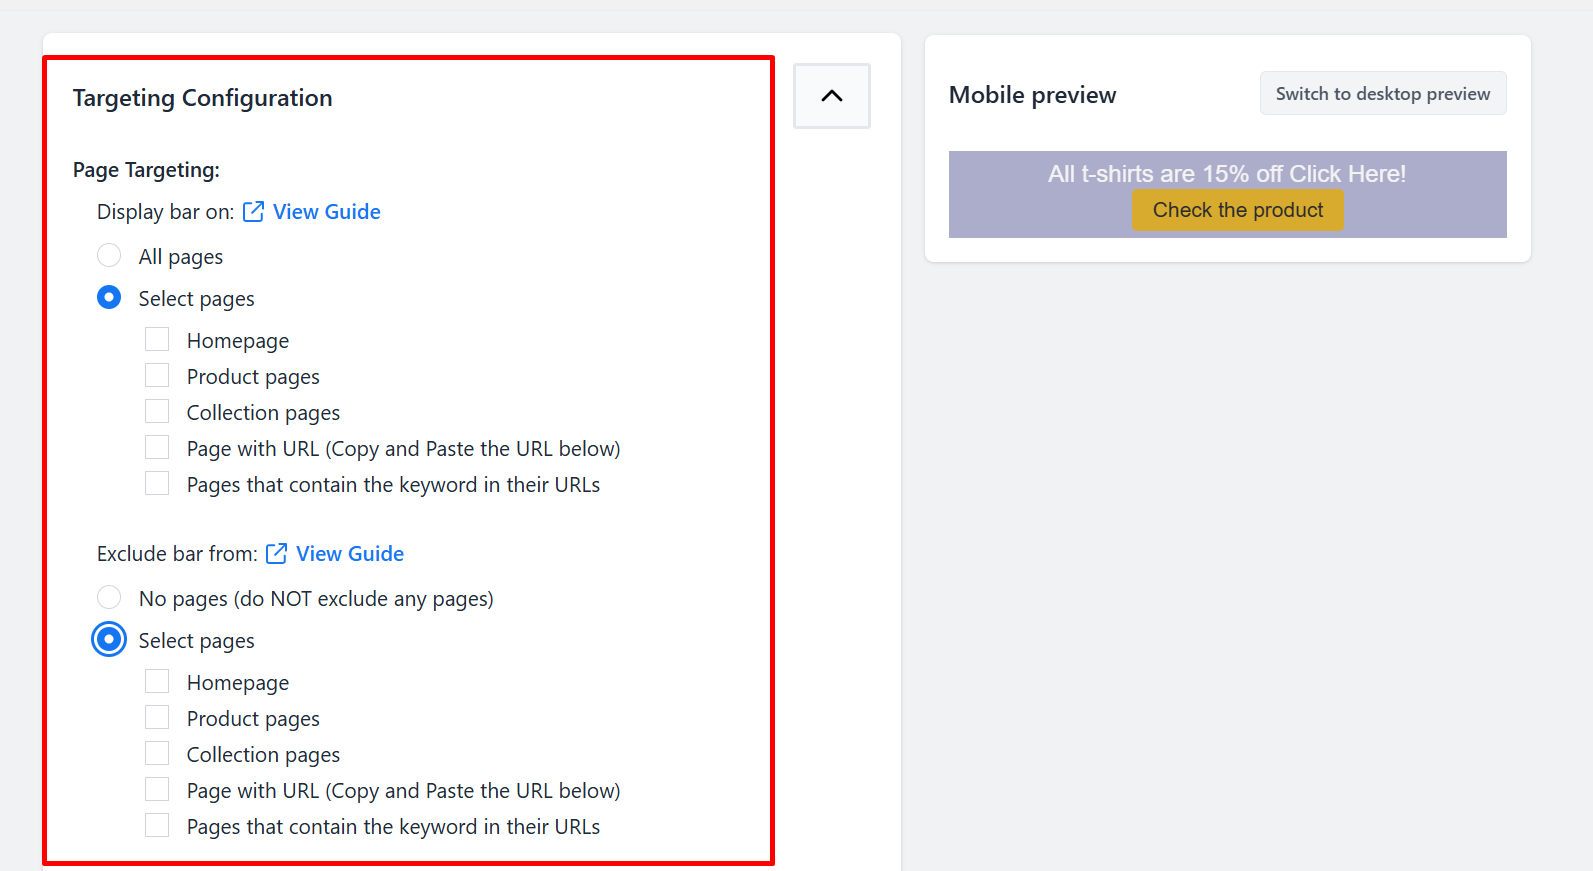Image resolution: width=1593 pixels, height=871 pixels.
Task: Check Collection pages under Exclude bar from
Action: point(157,754)
